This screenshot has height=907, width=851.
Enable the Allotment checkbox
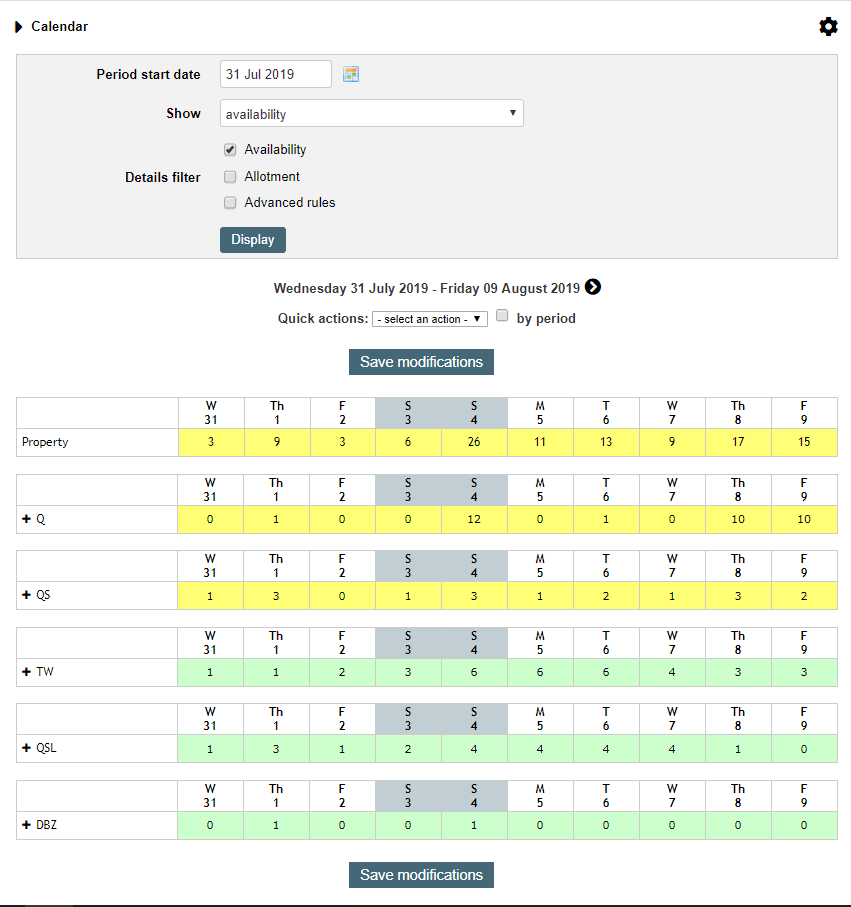pyautogui.click(x=230, y=176)
